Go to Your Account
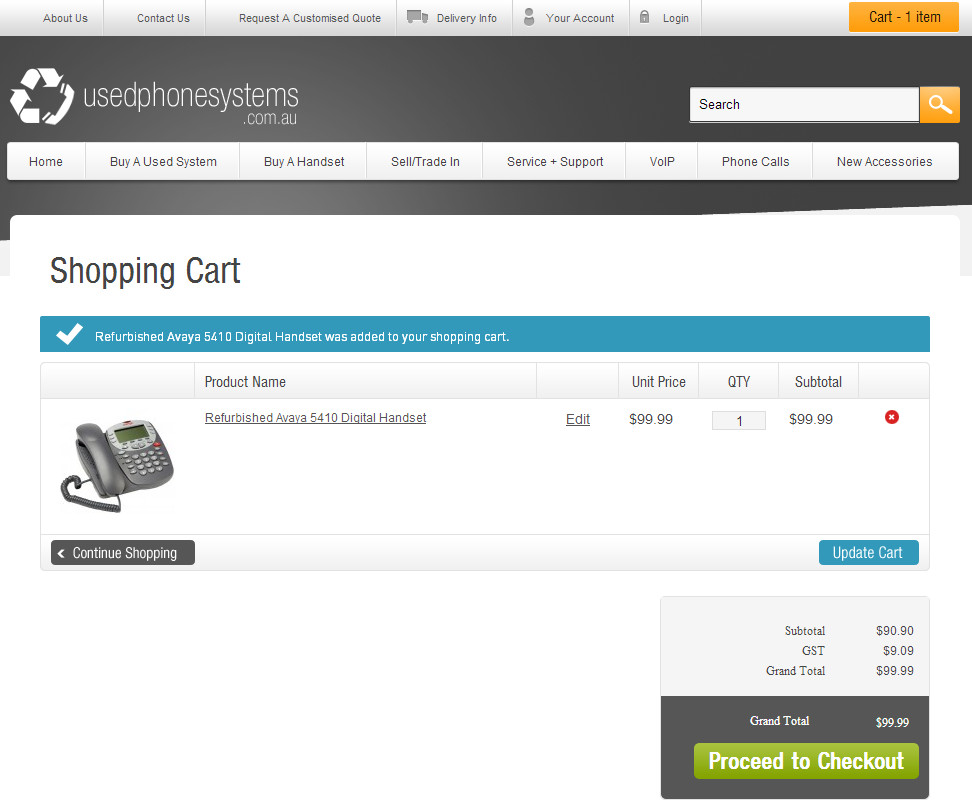Image resolution: width=972 pixels, height=804 pixels. [x=580, y=18]
